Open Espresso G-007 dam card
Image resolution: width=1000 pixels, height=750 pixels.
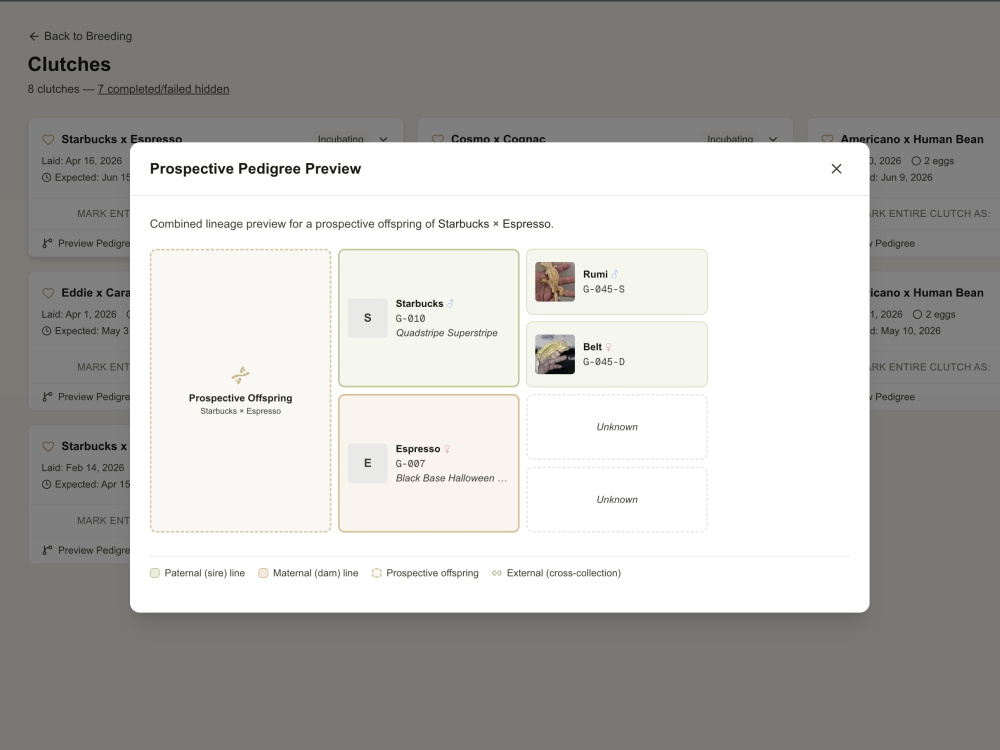pos(429,463)
